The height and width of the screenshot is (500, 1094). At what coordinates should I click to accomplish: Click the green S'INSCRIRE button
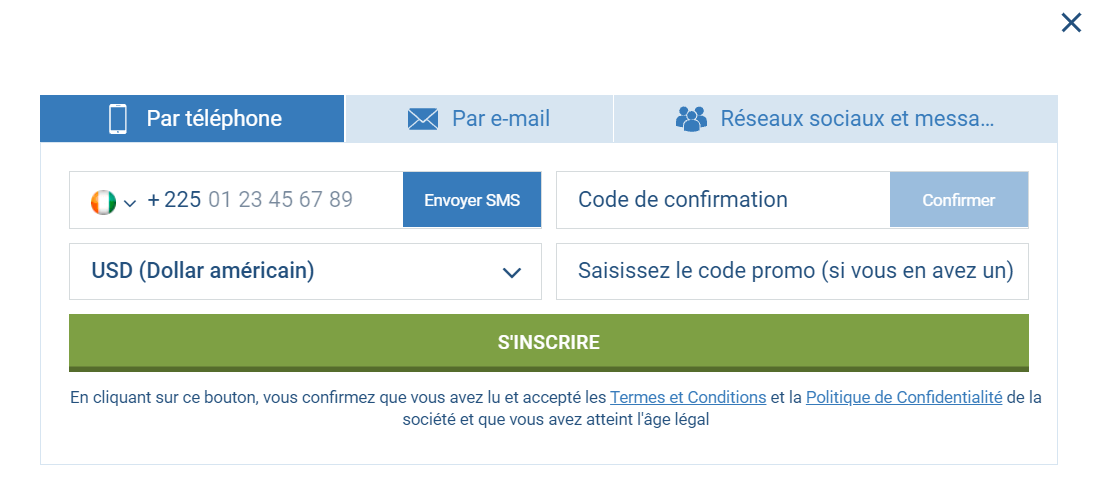[x=549, y=342]
